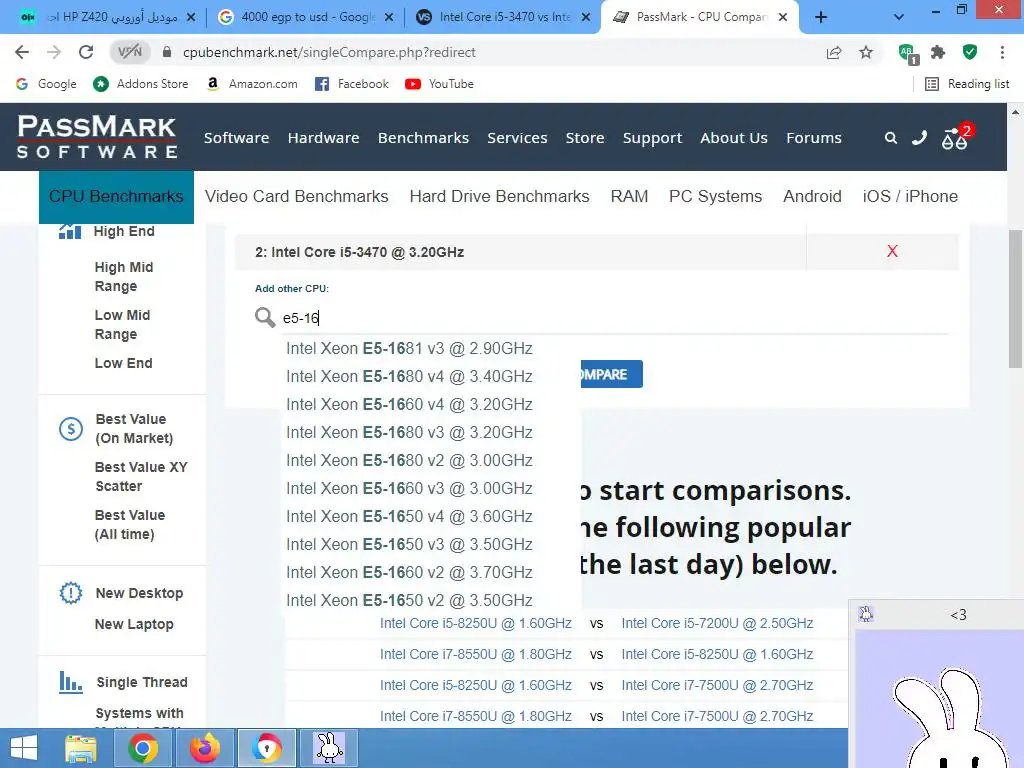Viewport: 1024px width, 768px height.
Task: Open the compare scales icon with badge
Action: [957, 136]
